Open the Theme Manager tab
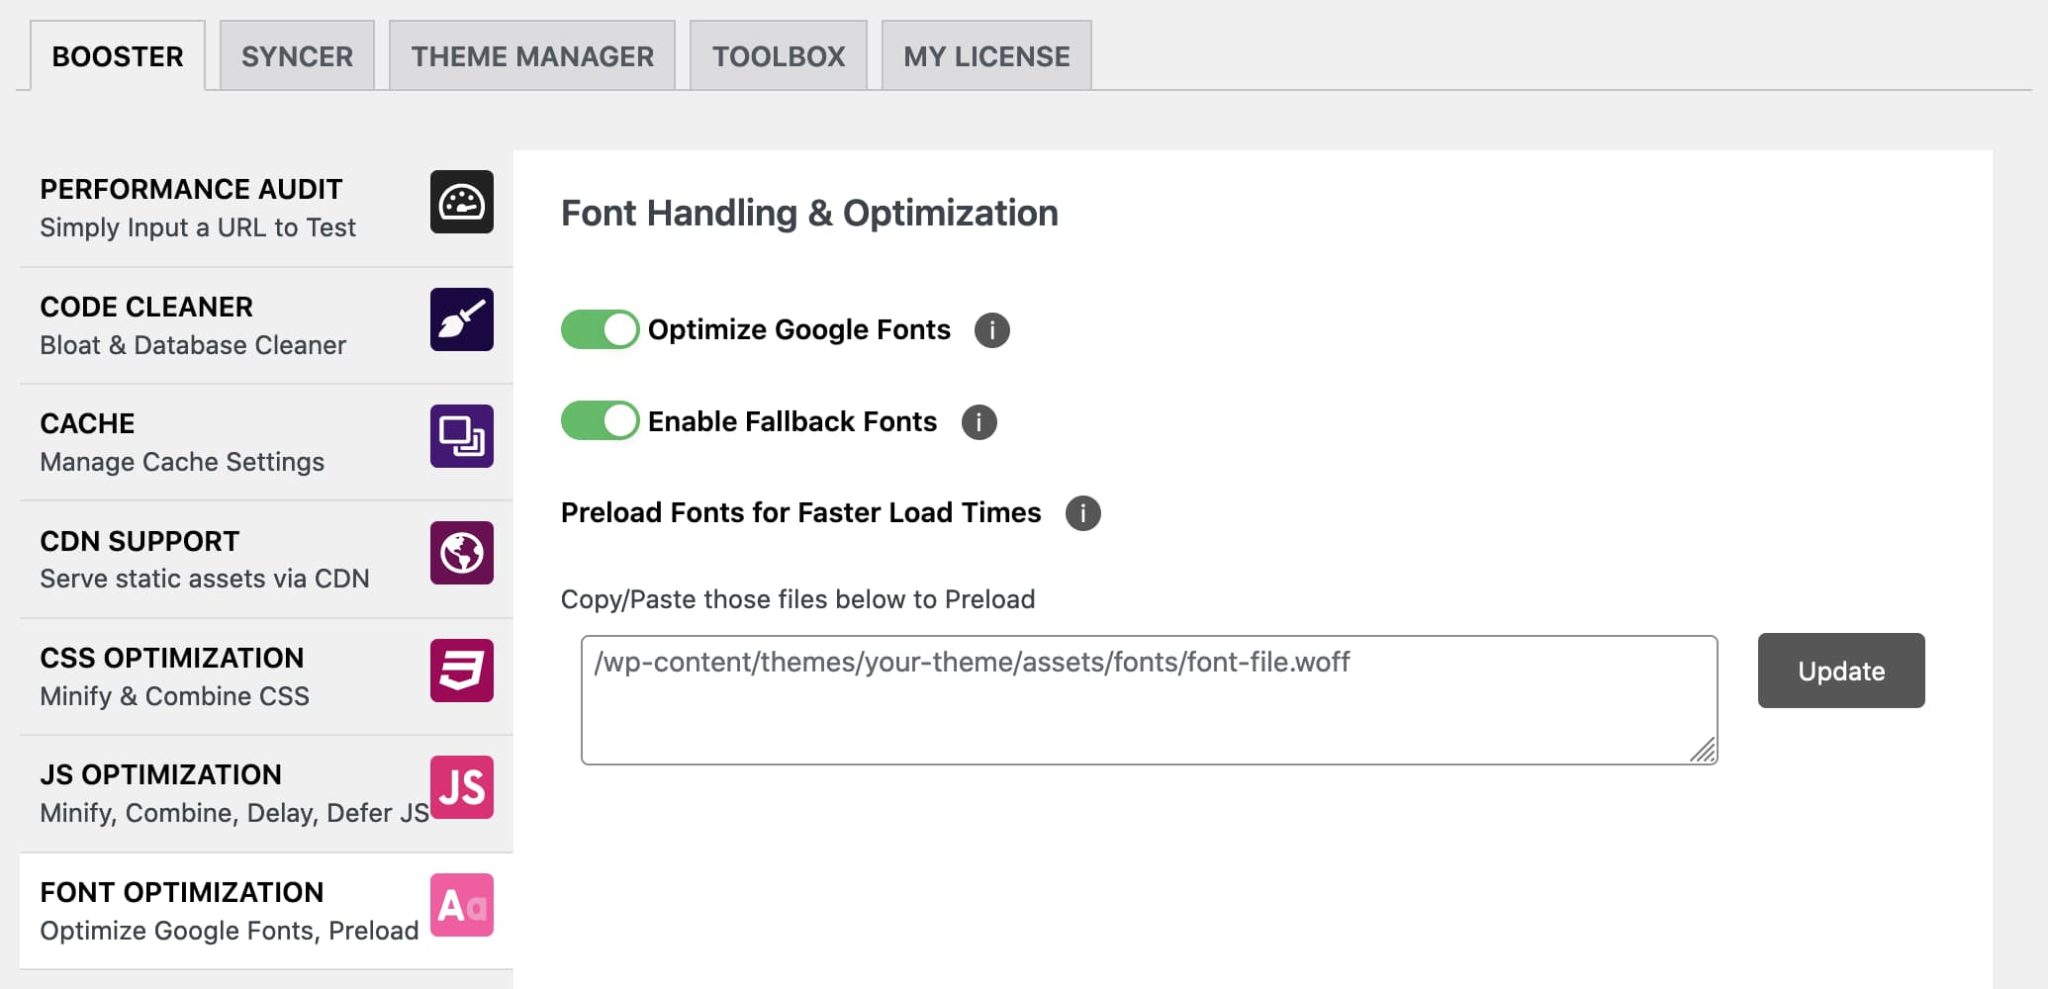Screen dimensions: 2048x989 532,56
